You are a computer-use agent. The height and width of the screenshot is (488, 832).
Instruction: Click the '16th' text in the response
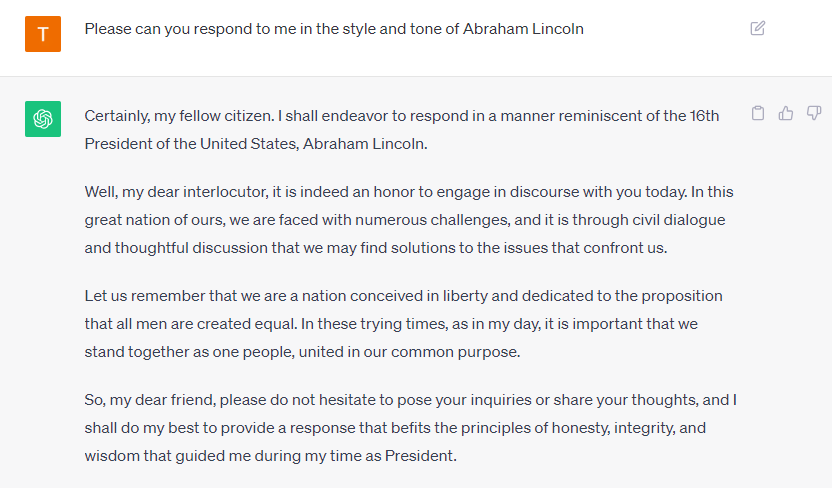(704, 116)
